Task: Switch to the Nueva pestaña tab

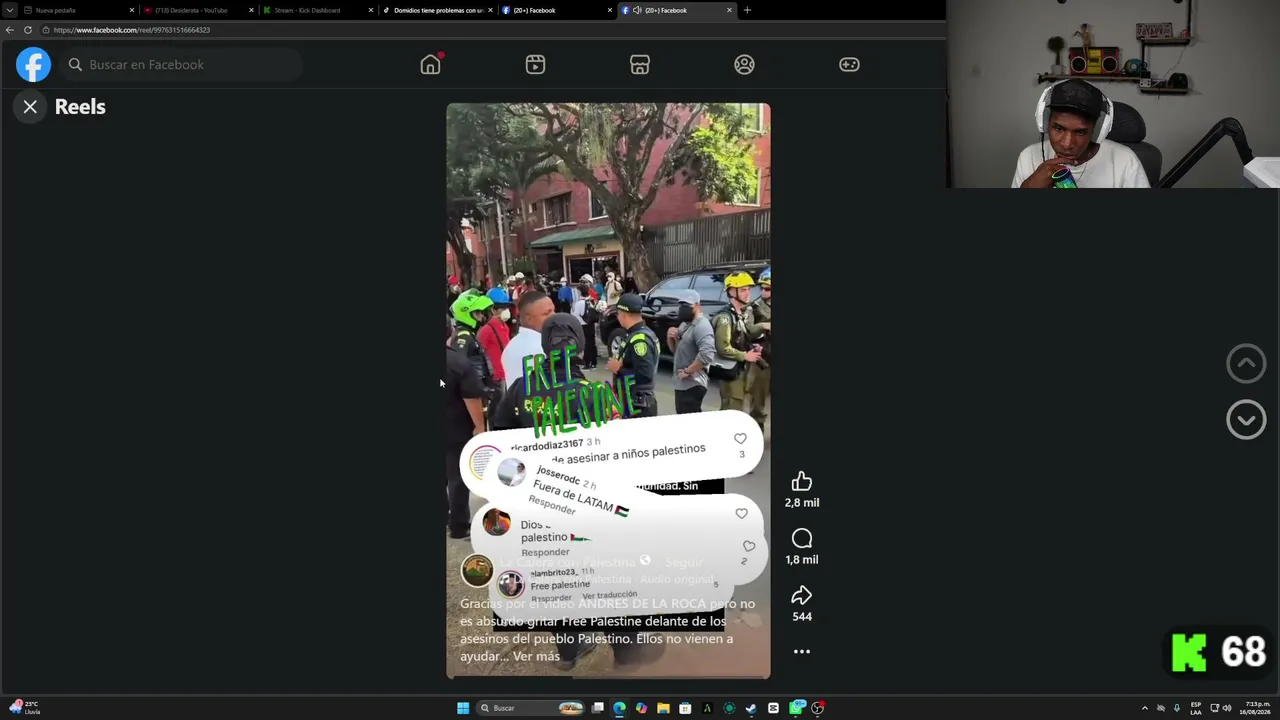Action: pyautogui.click(x=78, y=10)
